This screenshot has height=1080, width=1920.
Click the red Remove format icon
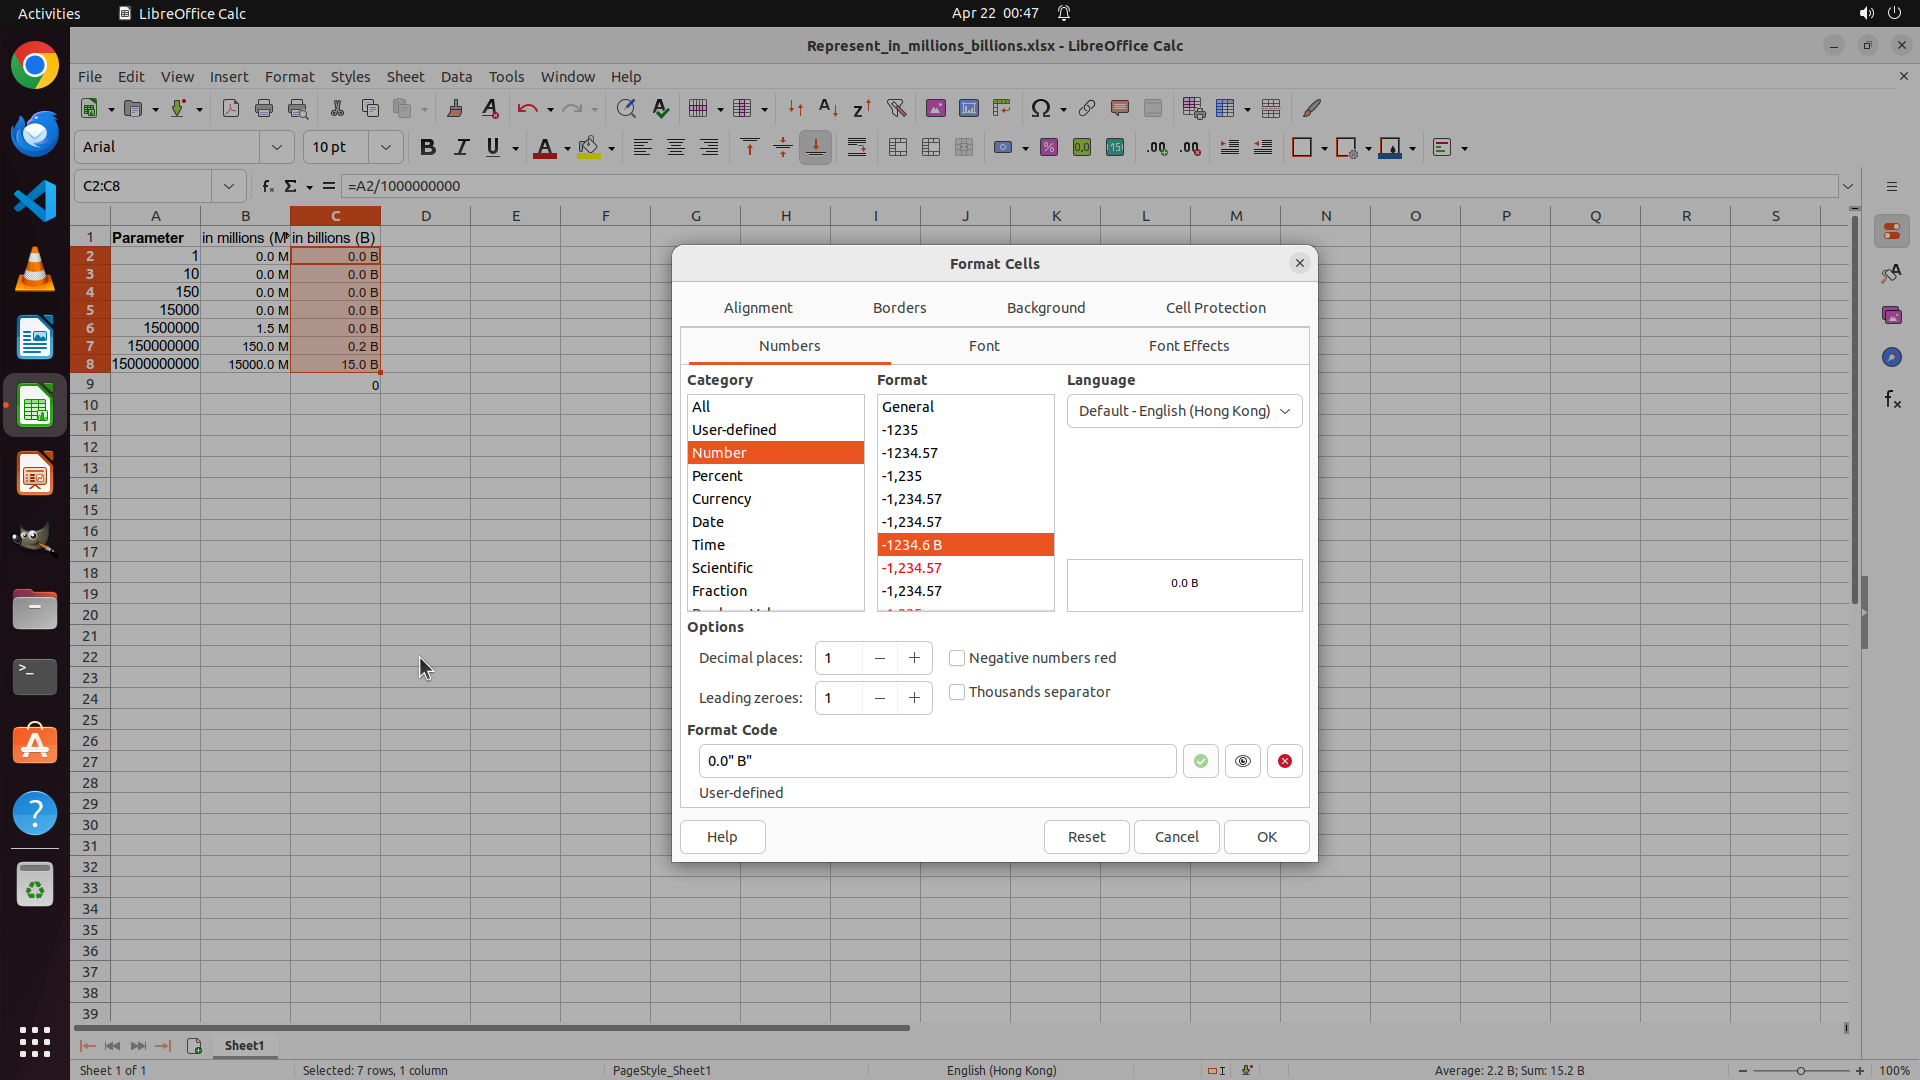tap(1284, 761)
